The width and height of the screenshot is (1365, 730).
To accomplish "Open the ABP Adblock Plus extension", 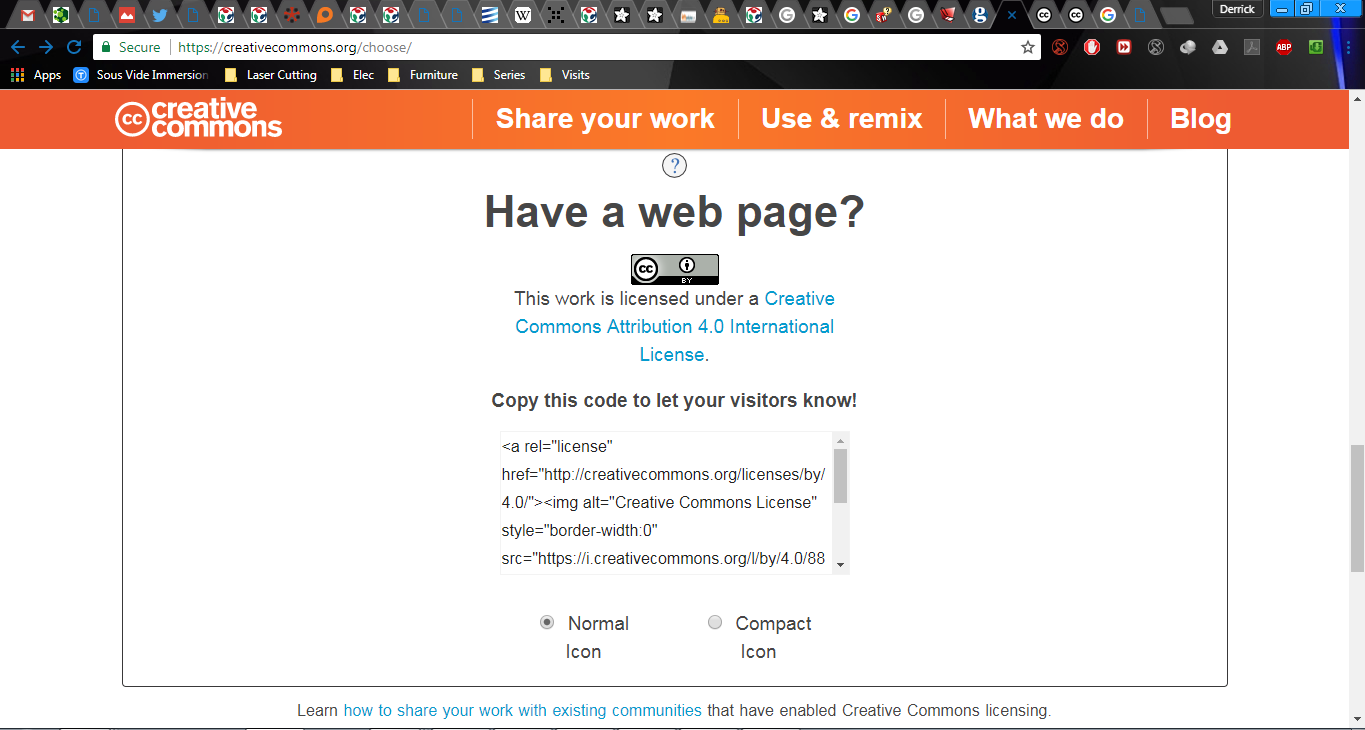I will click(x=1284, y=47).
